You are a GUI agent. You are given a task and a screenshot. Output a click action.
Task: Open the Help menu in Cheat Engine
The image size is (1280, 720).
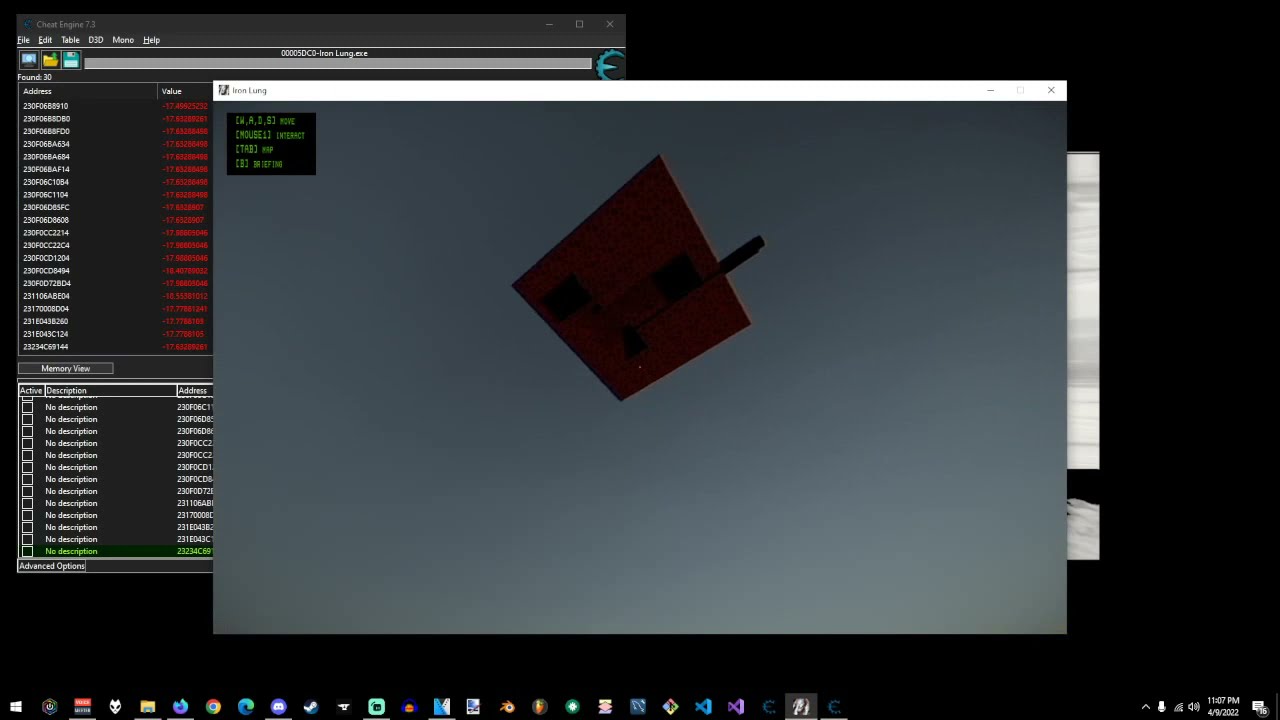[151, 40]
